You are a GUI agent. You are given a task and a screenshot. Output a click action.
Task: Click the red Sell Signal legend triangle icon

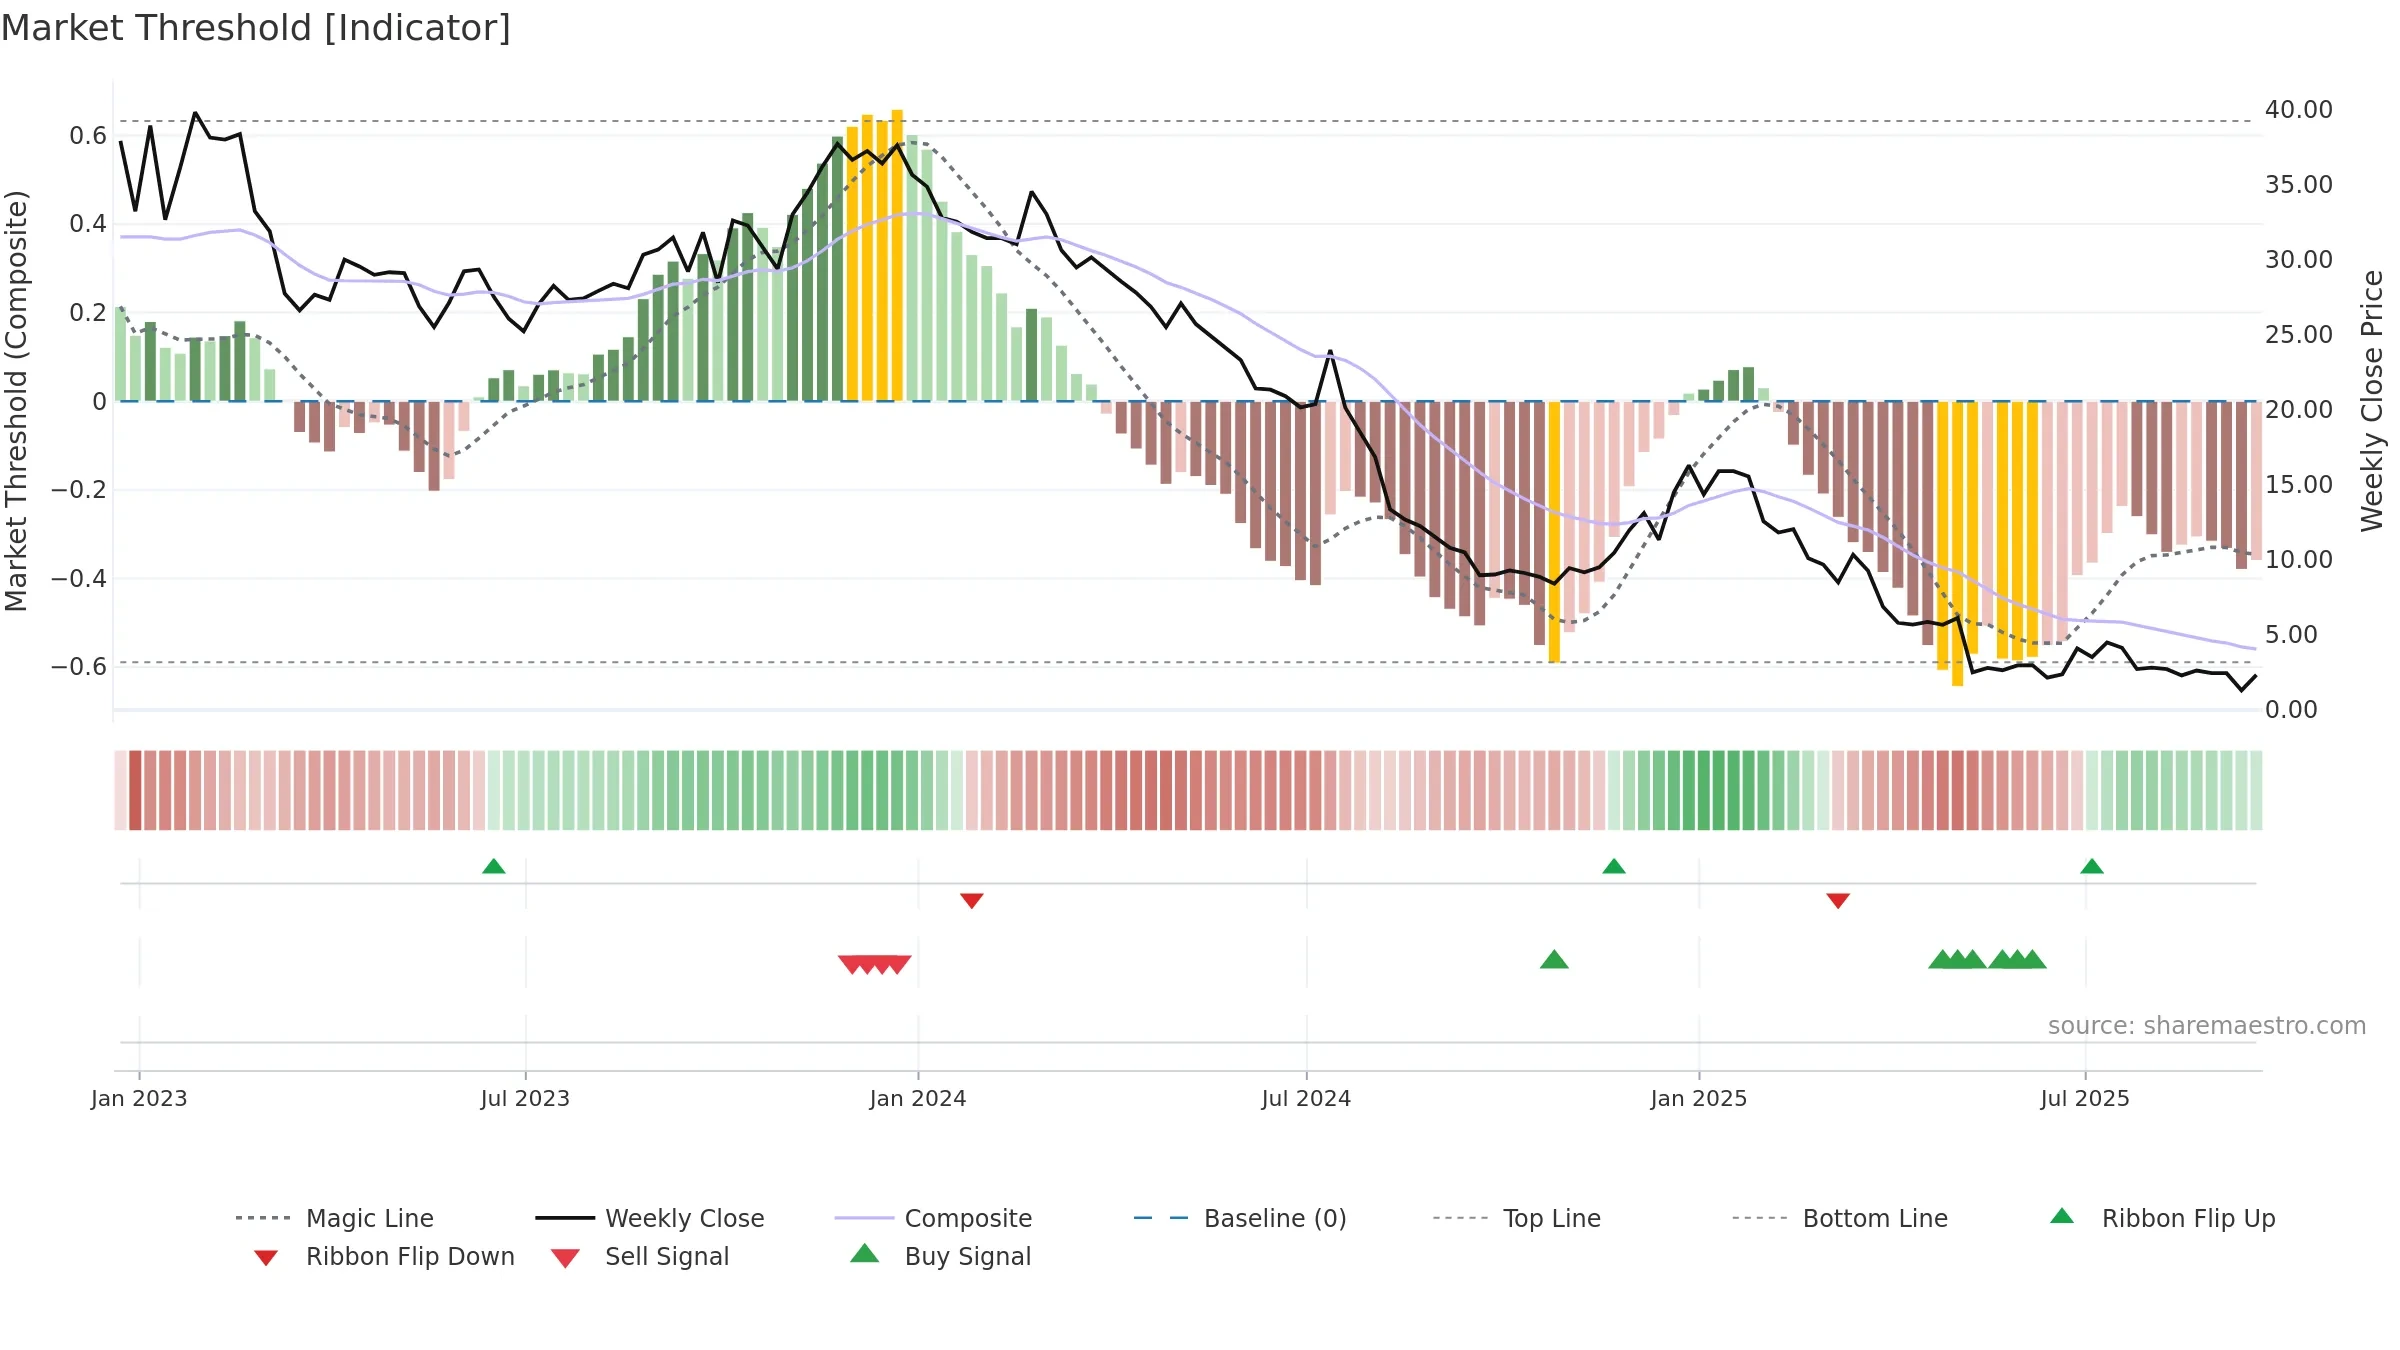[565, 1258]
